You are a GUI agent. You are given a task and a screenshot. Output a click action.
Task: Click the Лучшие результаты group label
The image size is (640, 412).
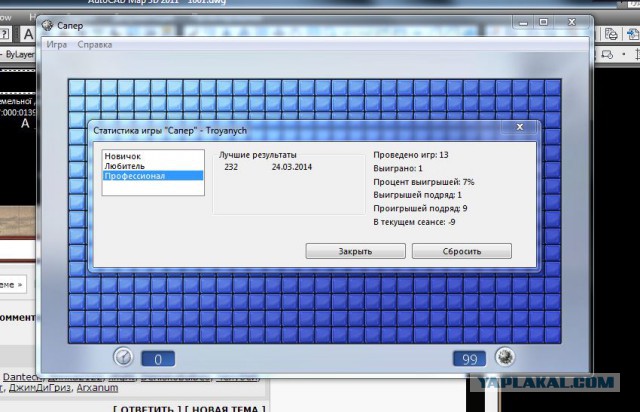258,155
